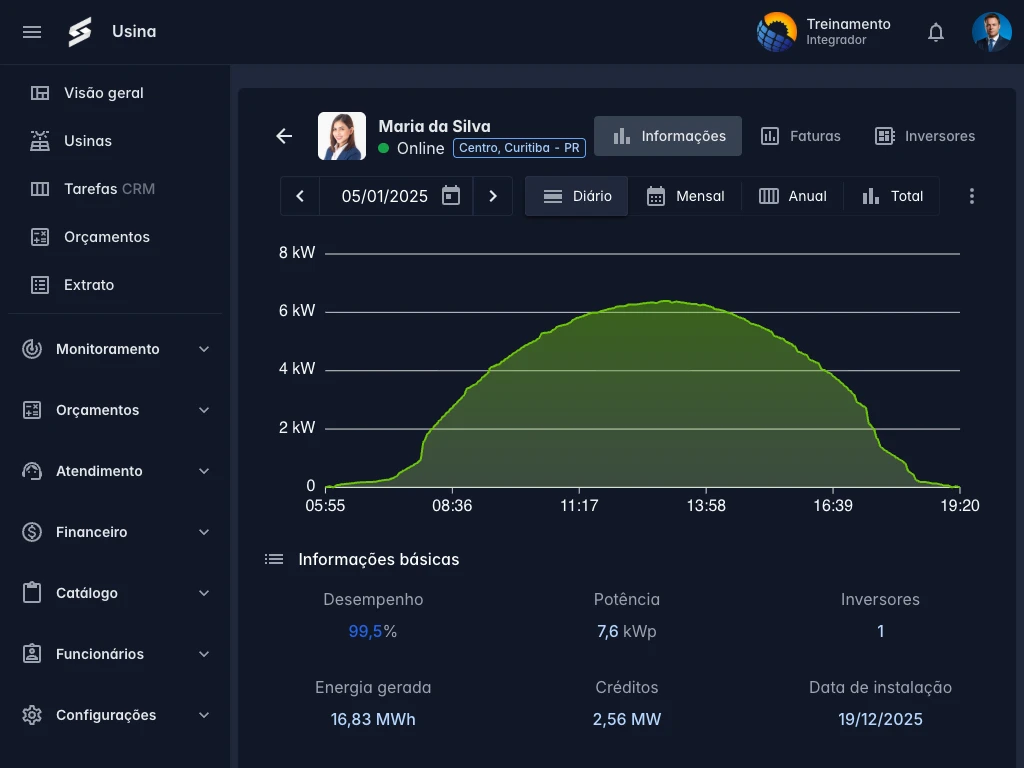Click the Usina logo icon

click(x=80, y=32)
